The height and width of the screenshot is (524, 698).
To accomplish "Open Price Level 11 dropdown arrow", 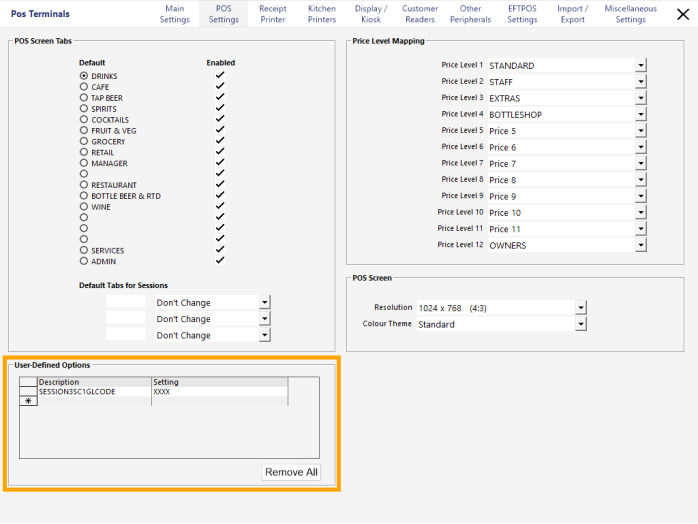I will pyautogui.click(x=641, y=229).
